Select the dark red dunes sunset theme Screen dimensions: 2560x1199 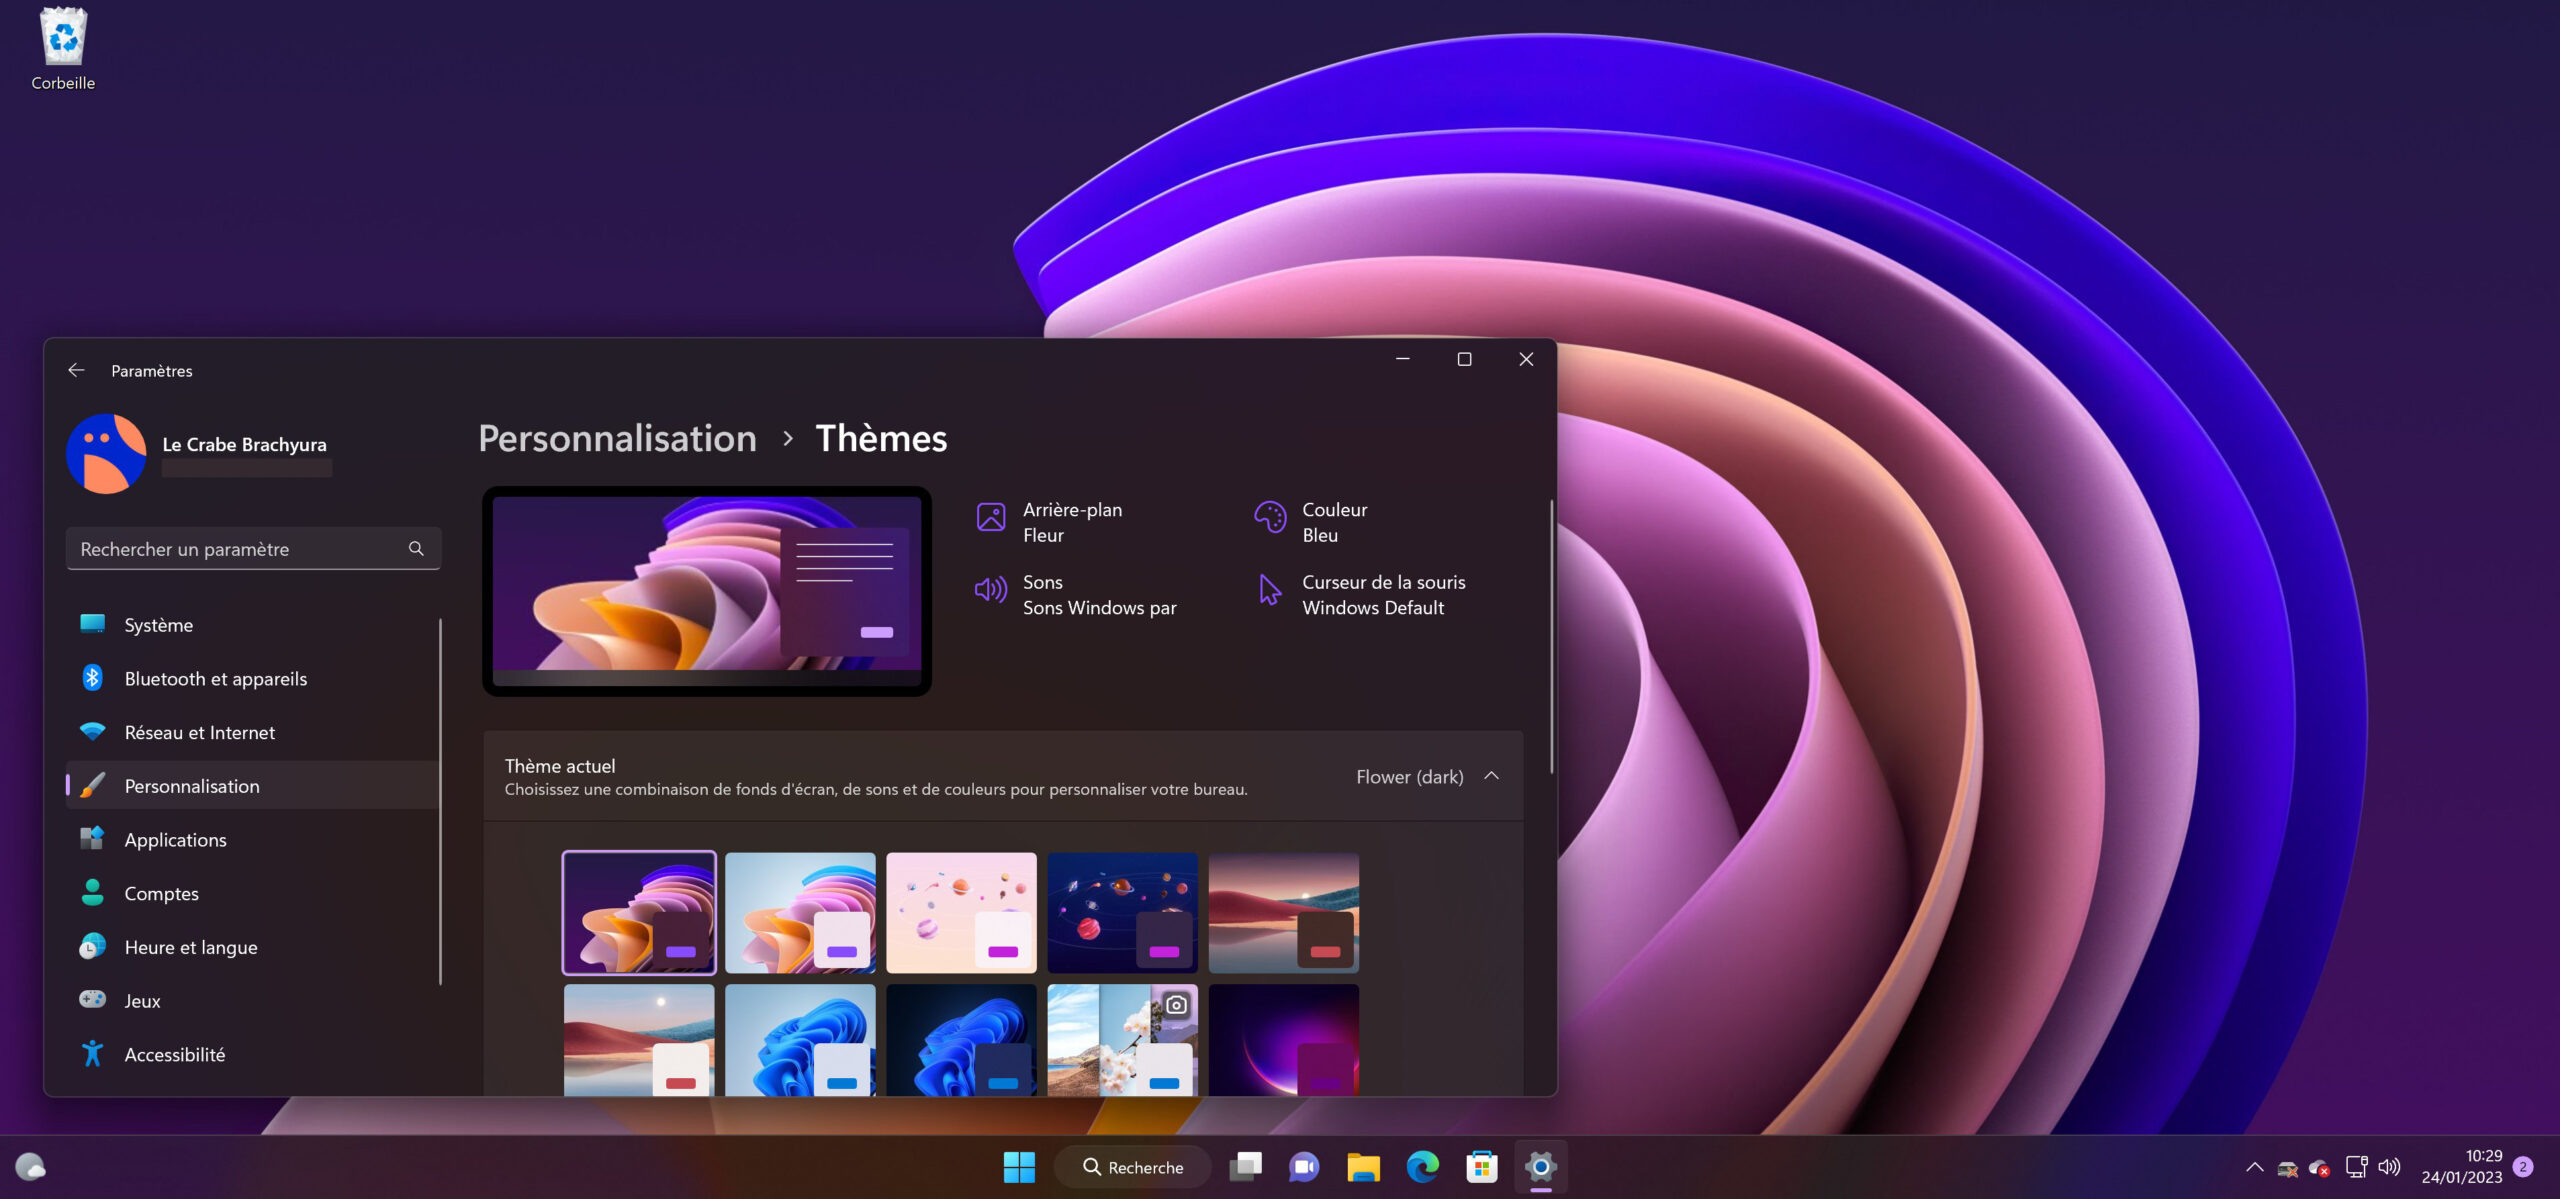pos(1284,913)
